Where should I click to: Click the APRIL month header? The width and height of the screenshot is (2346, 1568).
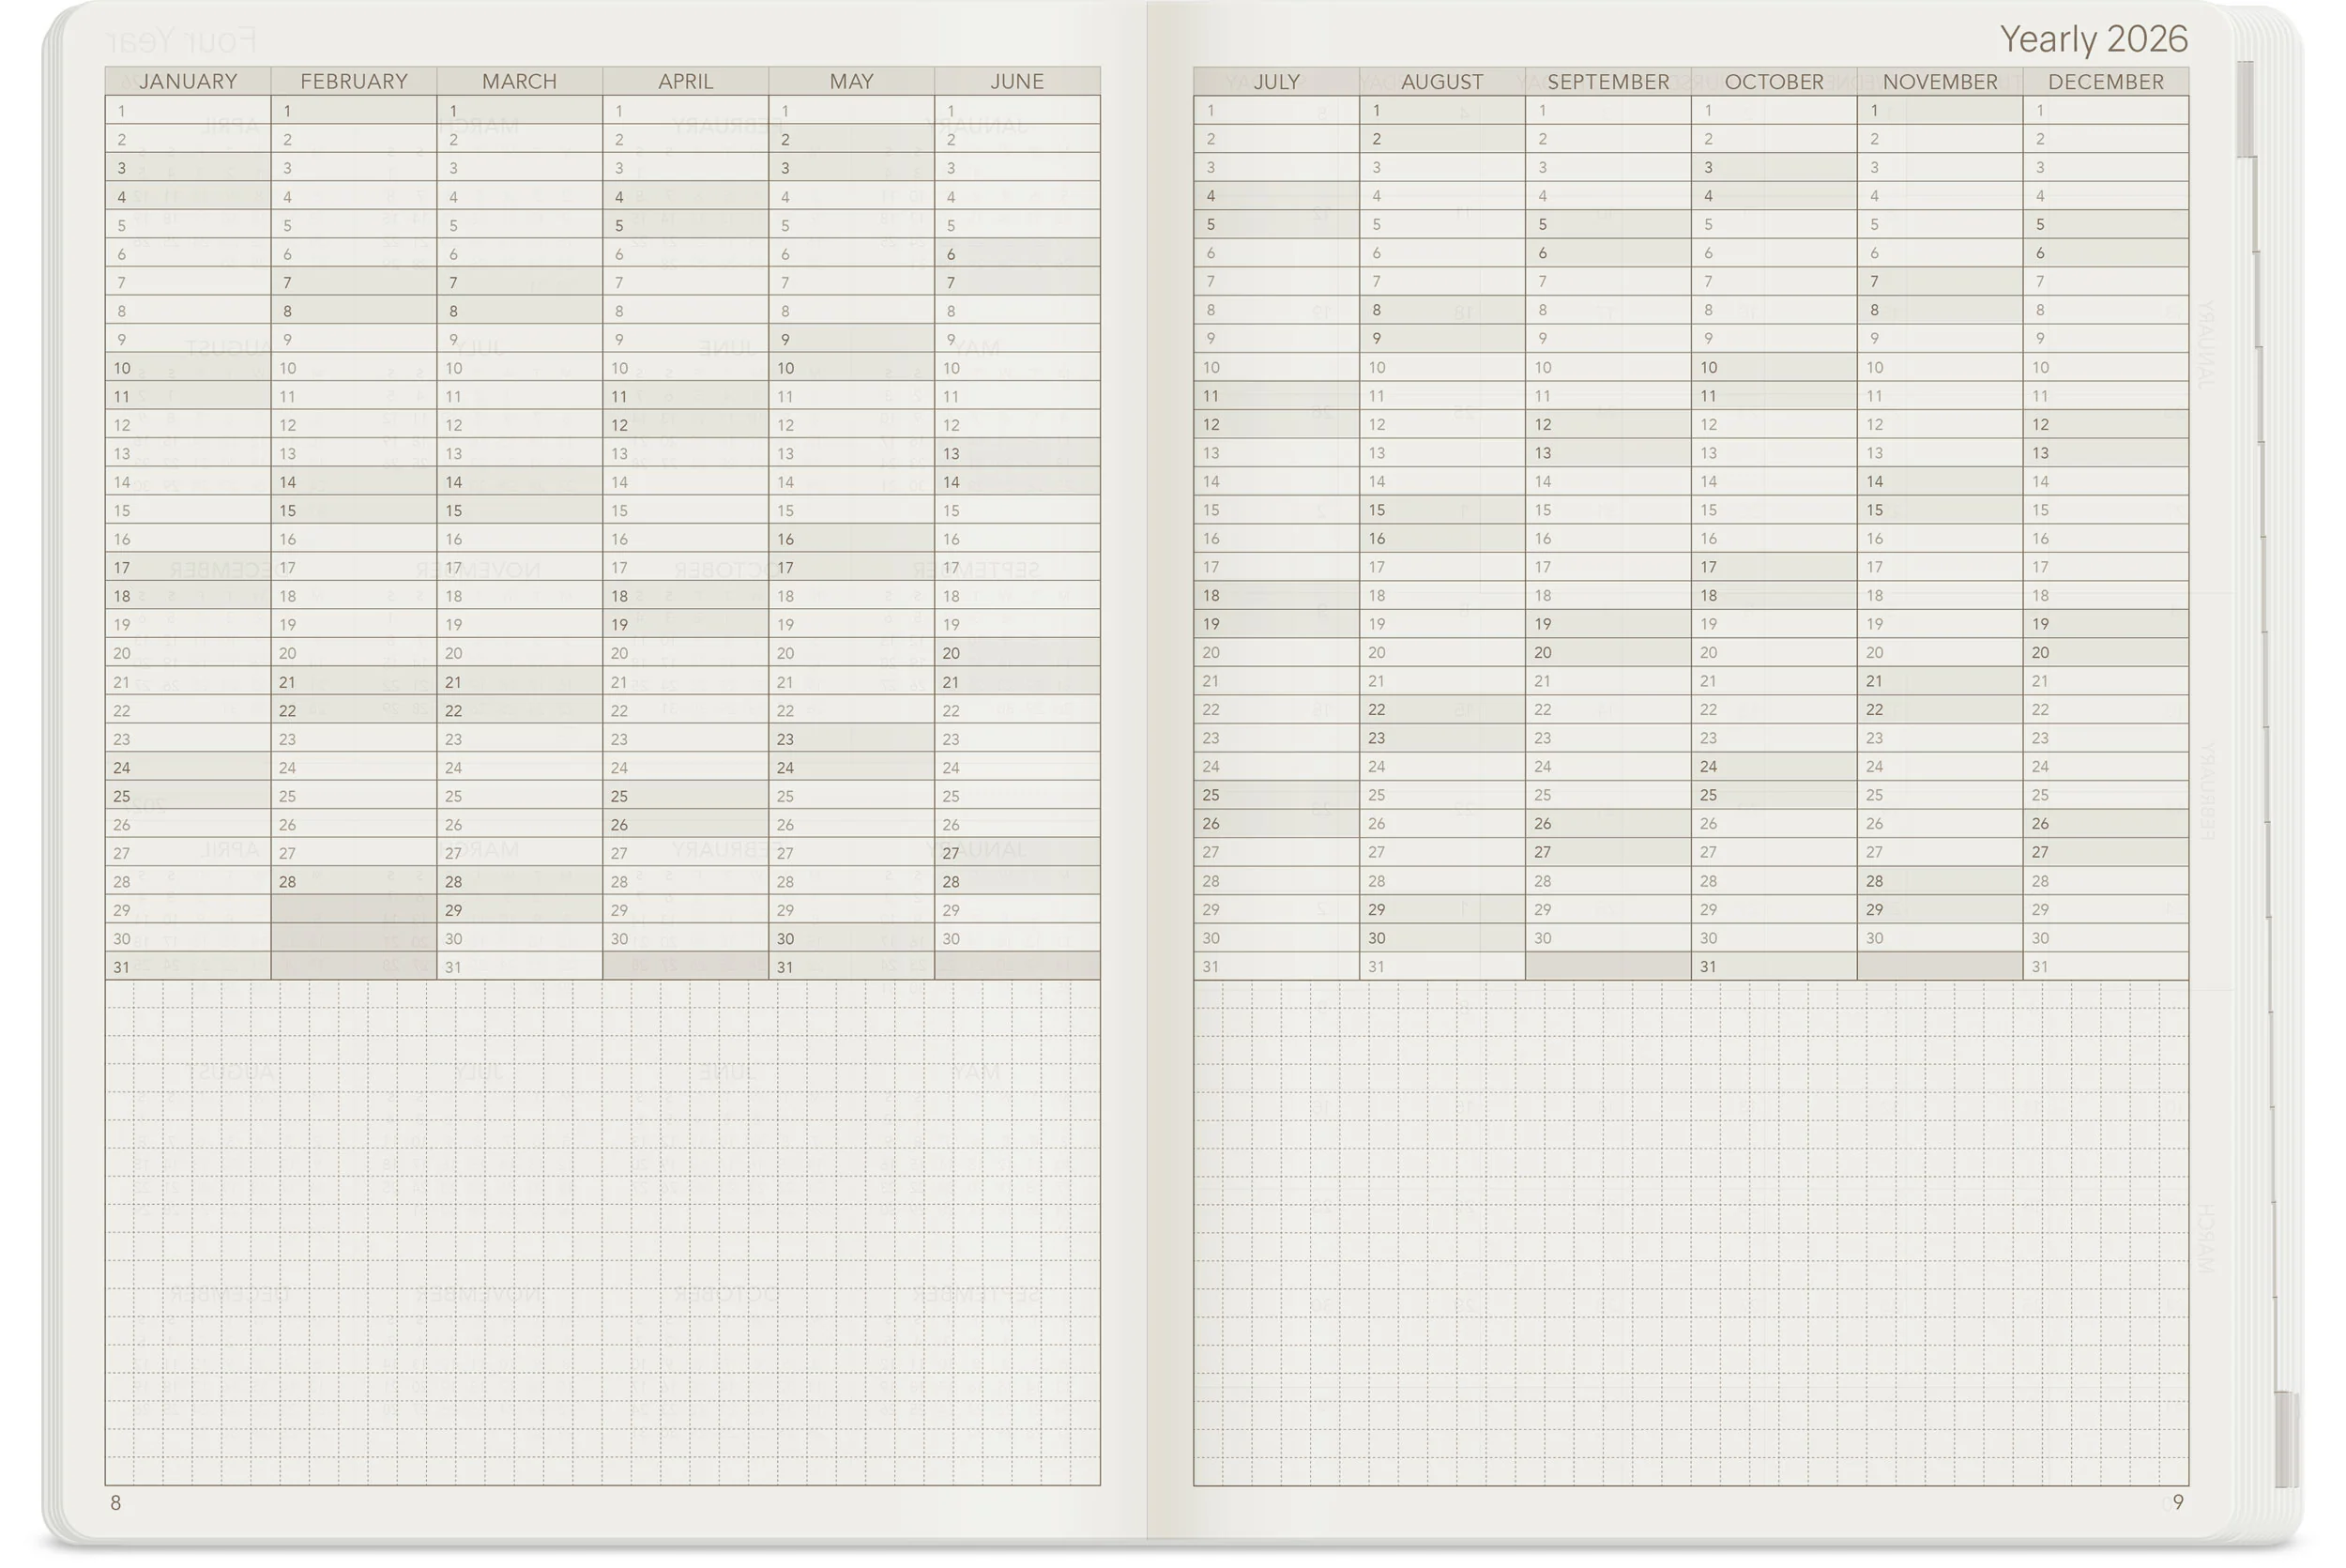pyautogui.click(x=685, y=81)
